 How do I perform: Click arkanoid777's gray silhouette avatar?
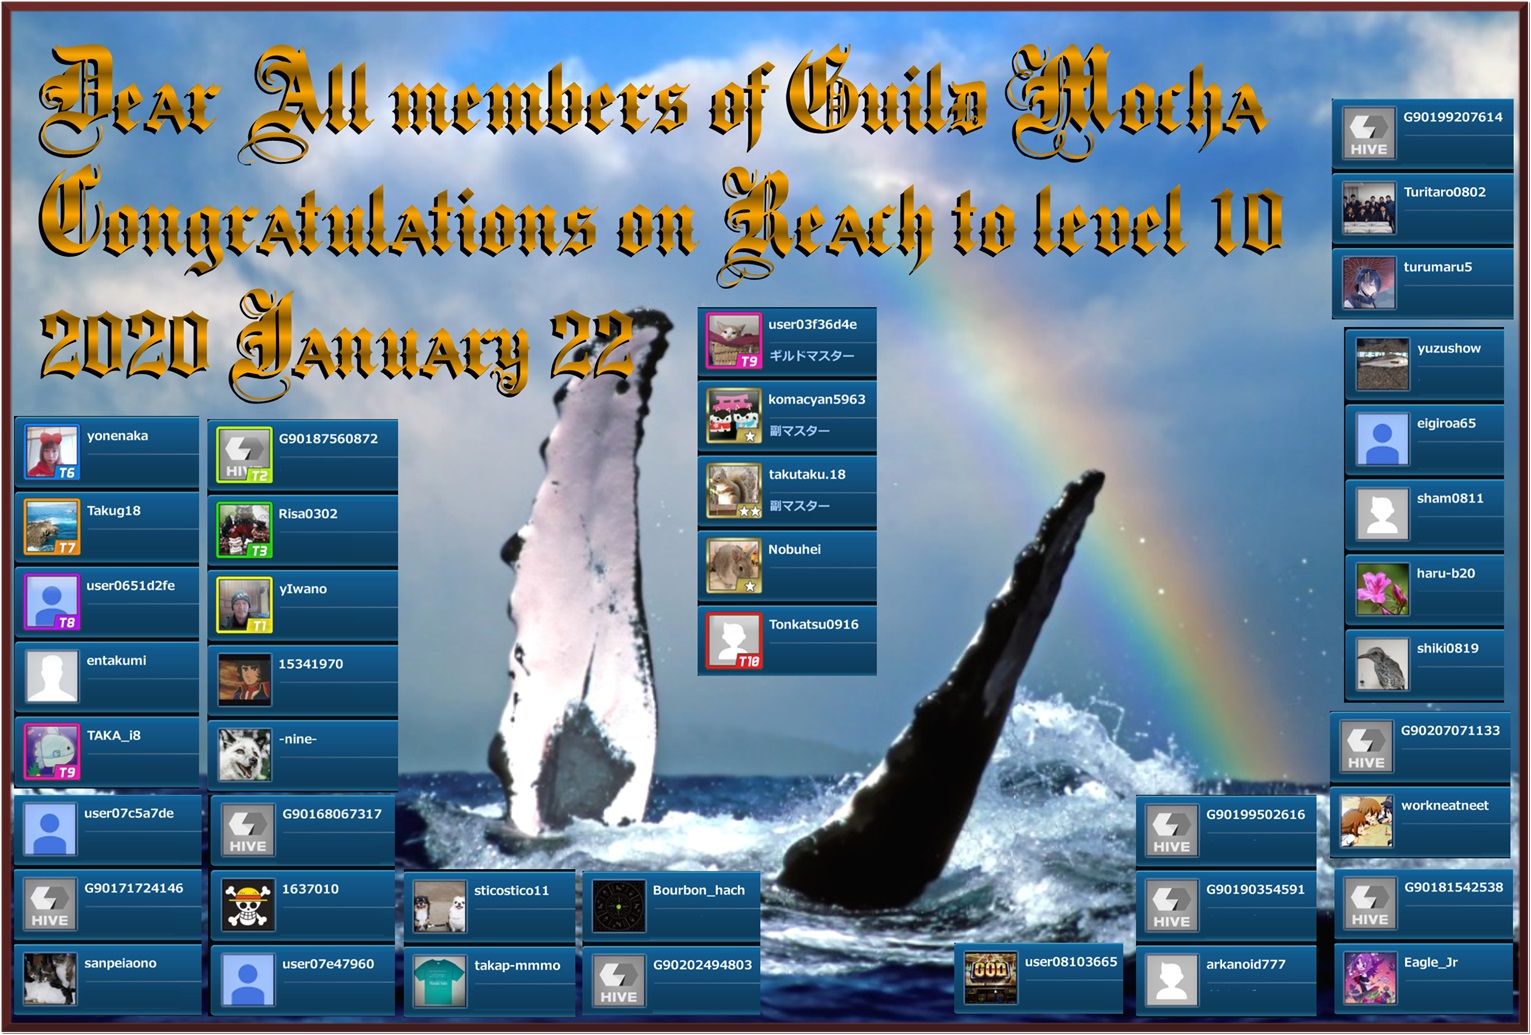coord(1172,981)
